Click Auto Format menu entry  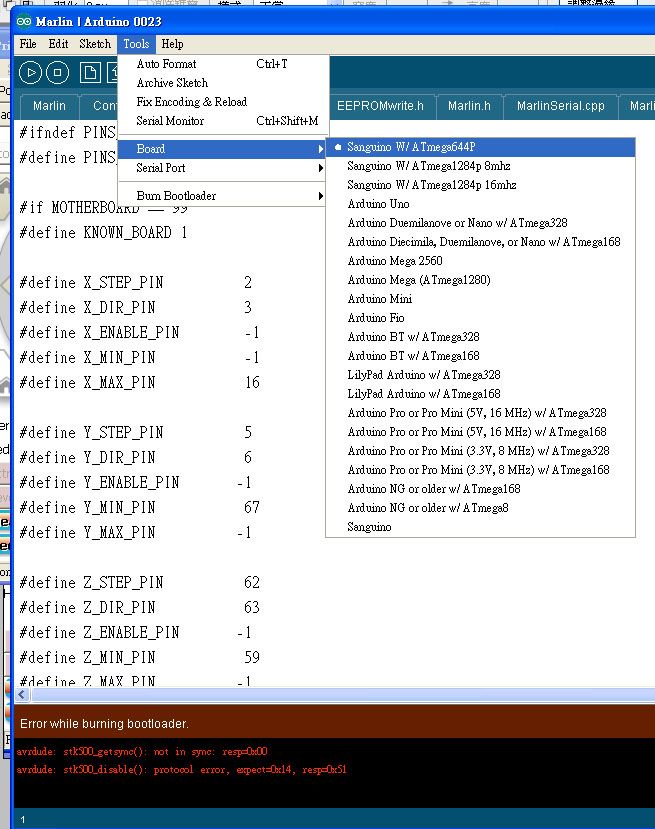coord(222,64)
